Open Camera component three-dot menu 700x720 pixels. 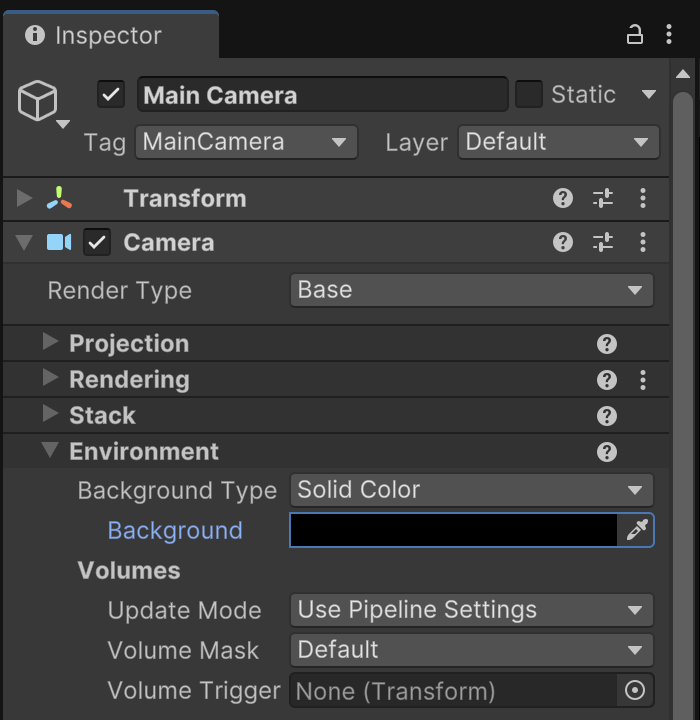point(643,242)
